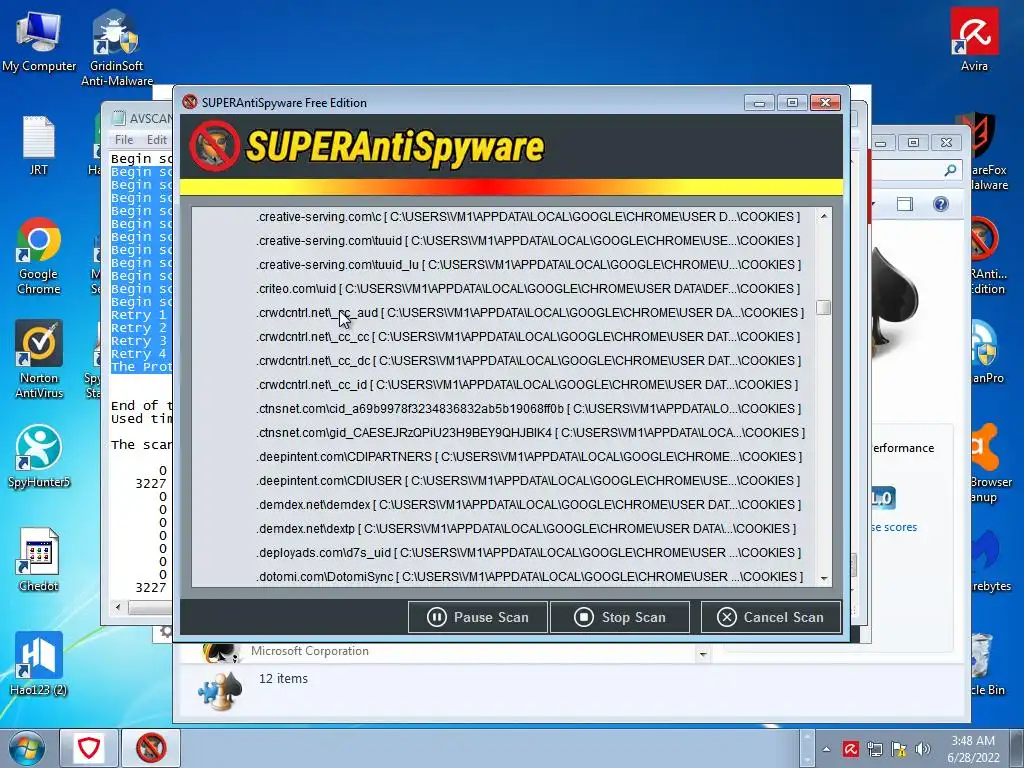Select the .ctnsnet.com\gid_CAESEJ cookie entry
The image size is (1024, 768).
[530, 433]
